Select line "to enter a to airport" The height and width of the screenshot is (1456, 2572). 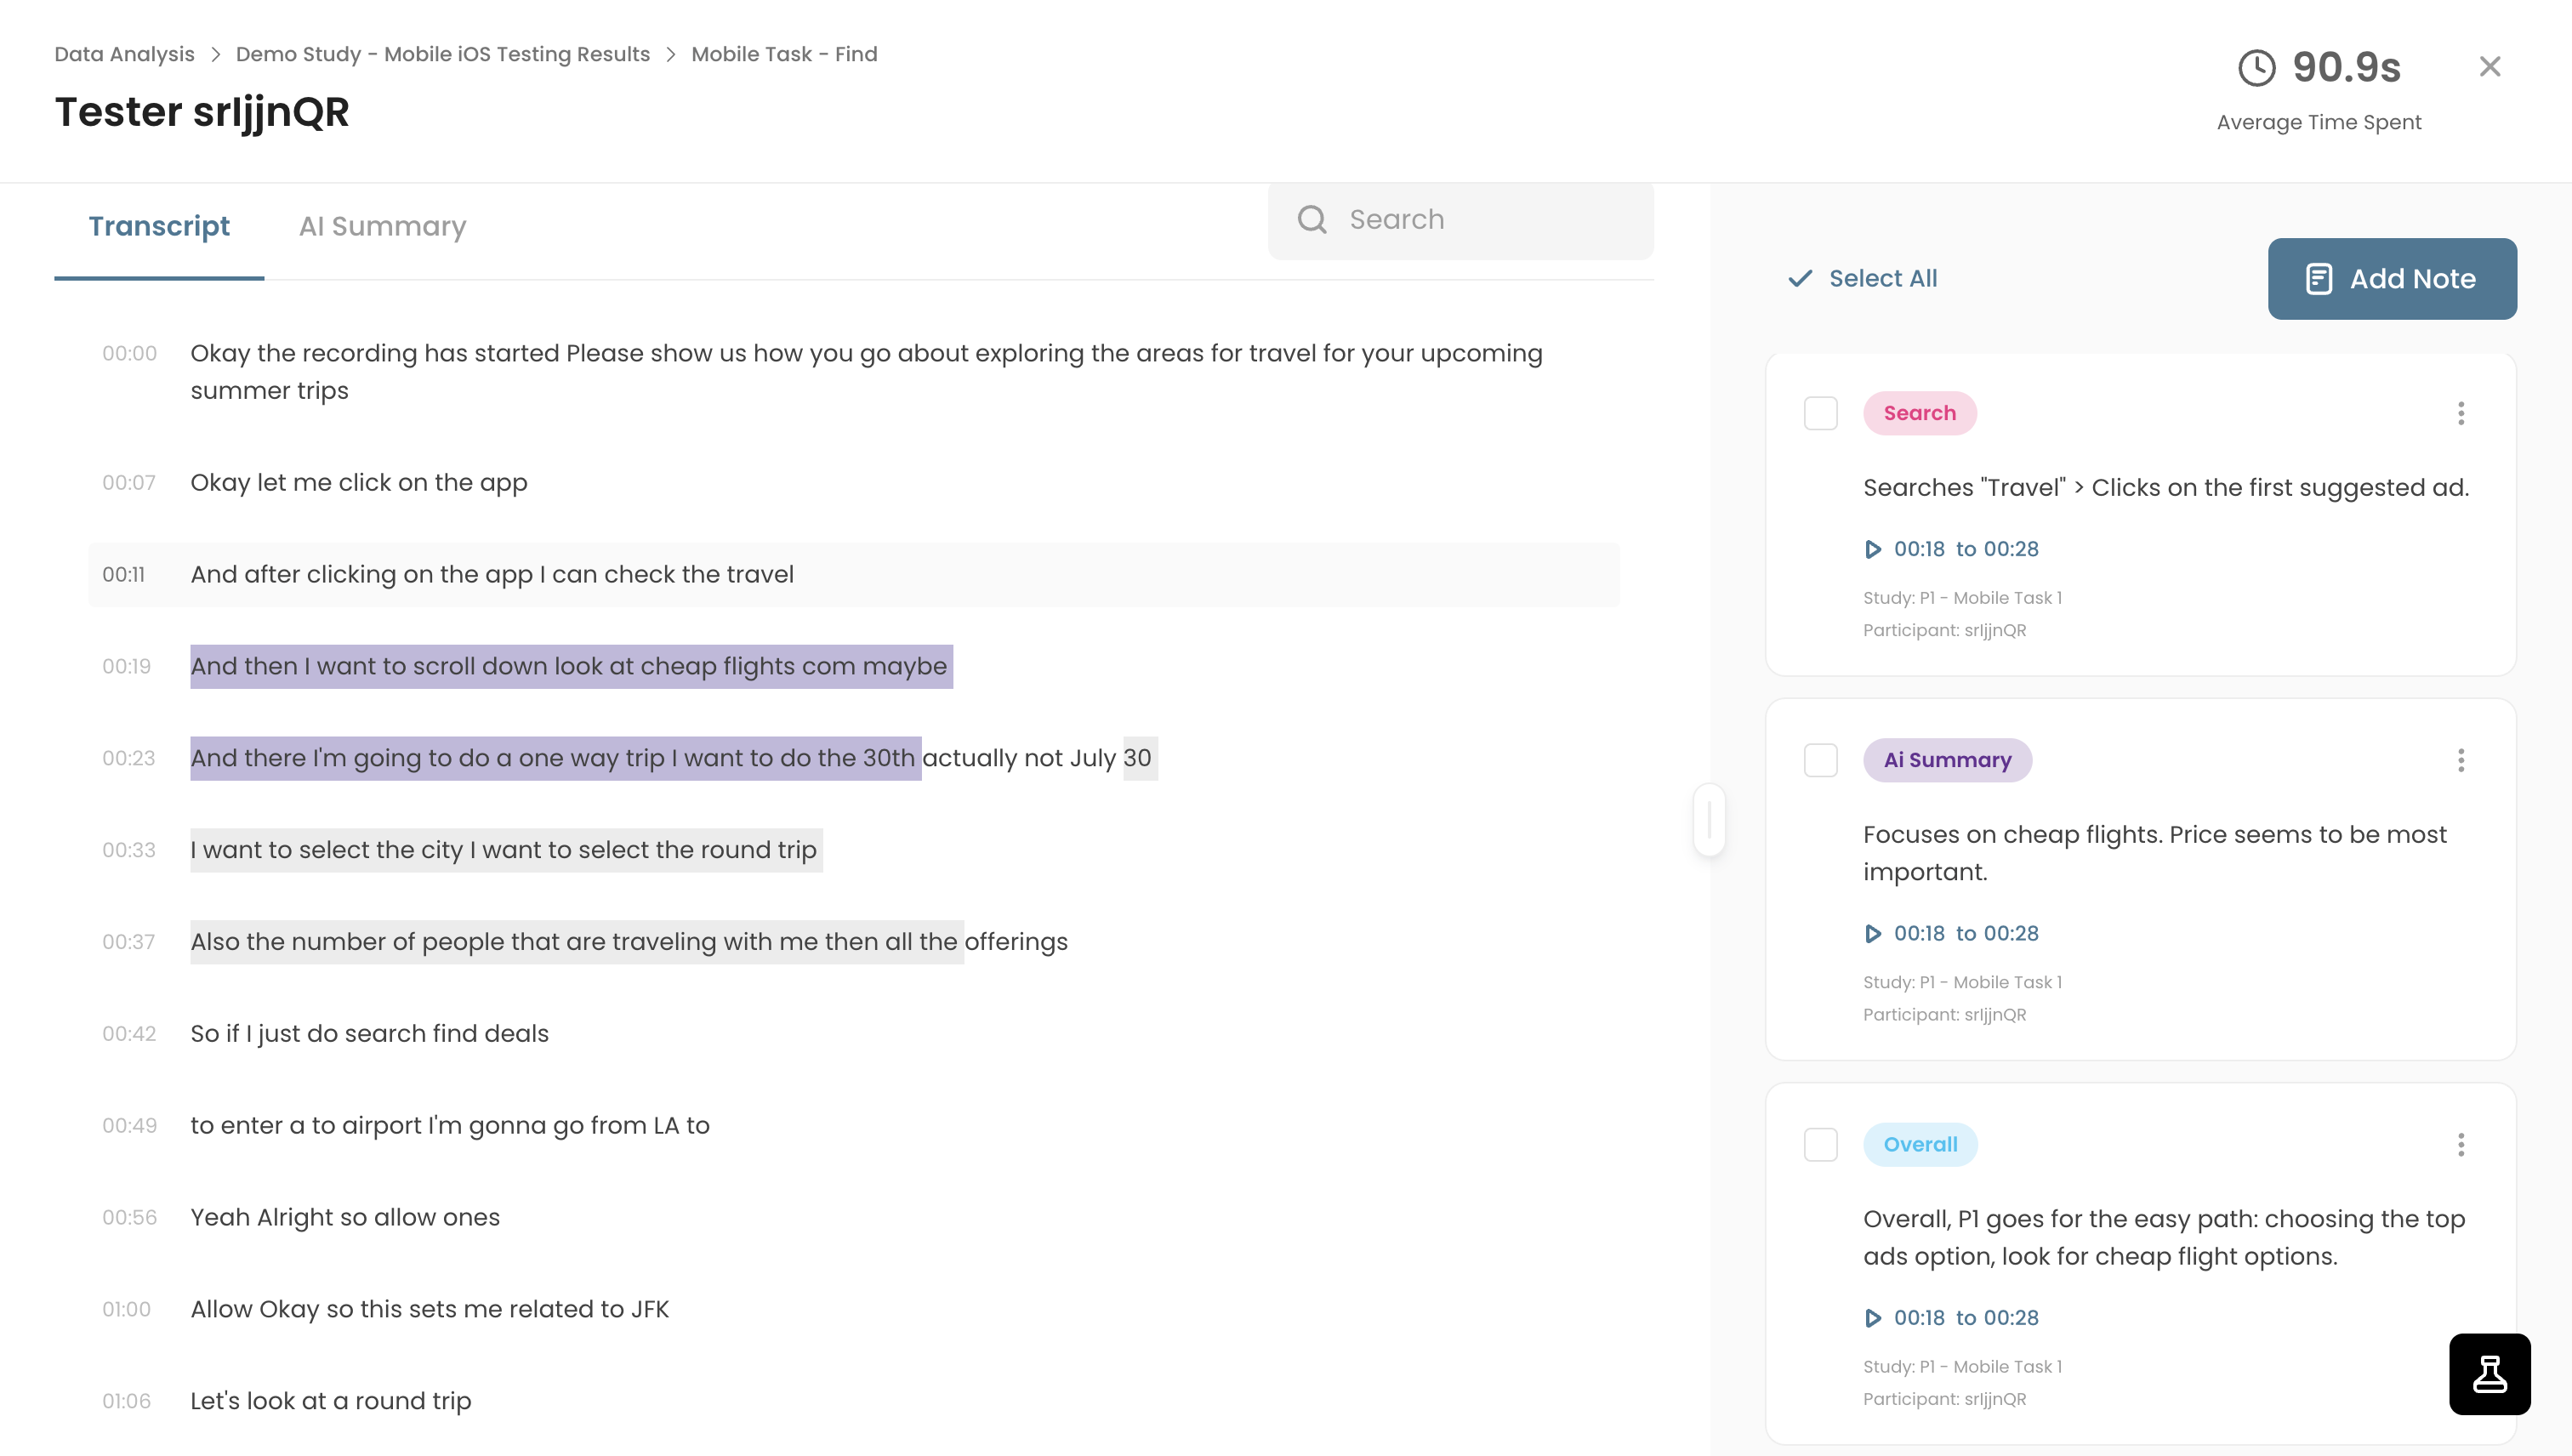point(450,1126)
